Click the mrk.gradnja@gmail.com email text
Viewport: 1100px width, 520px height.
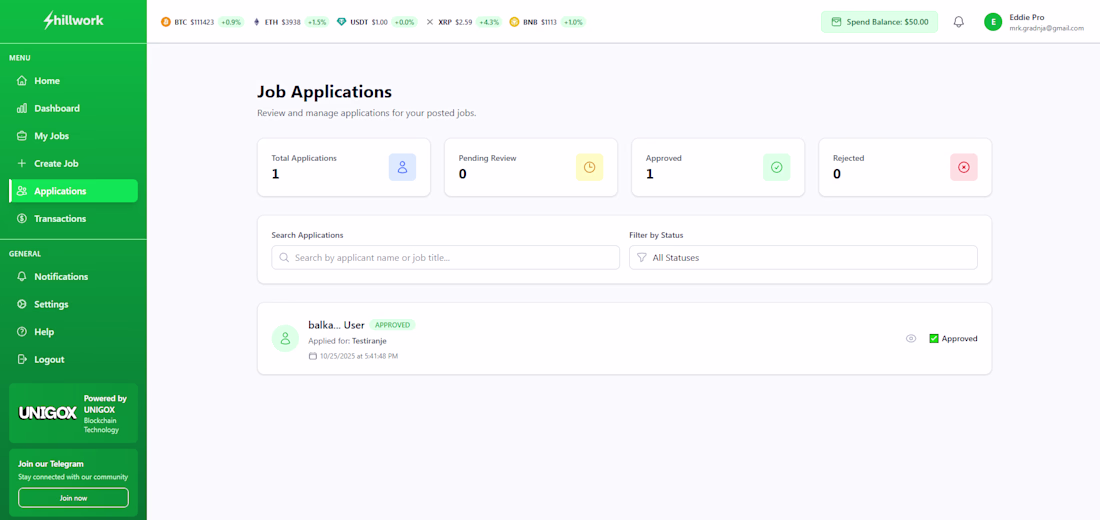pos(1047,28)
